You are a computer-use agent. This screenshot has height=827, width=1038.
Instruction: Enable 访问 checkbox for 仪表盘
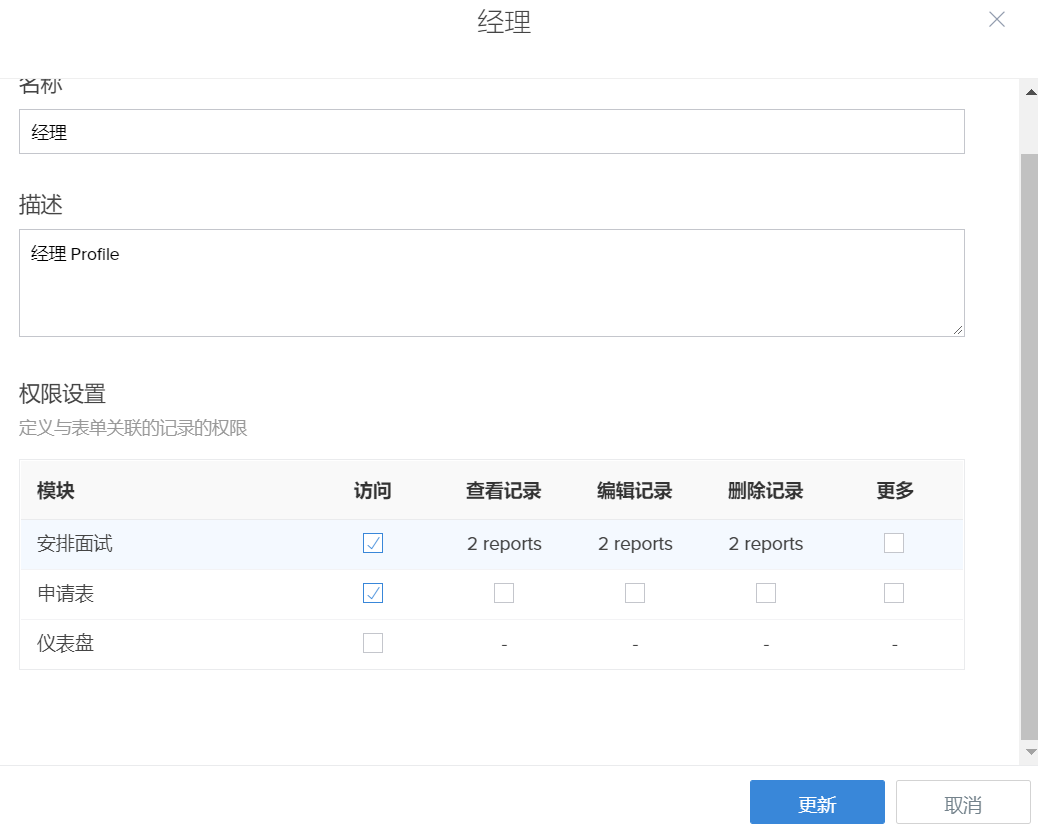point(373,643)
